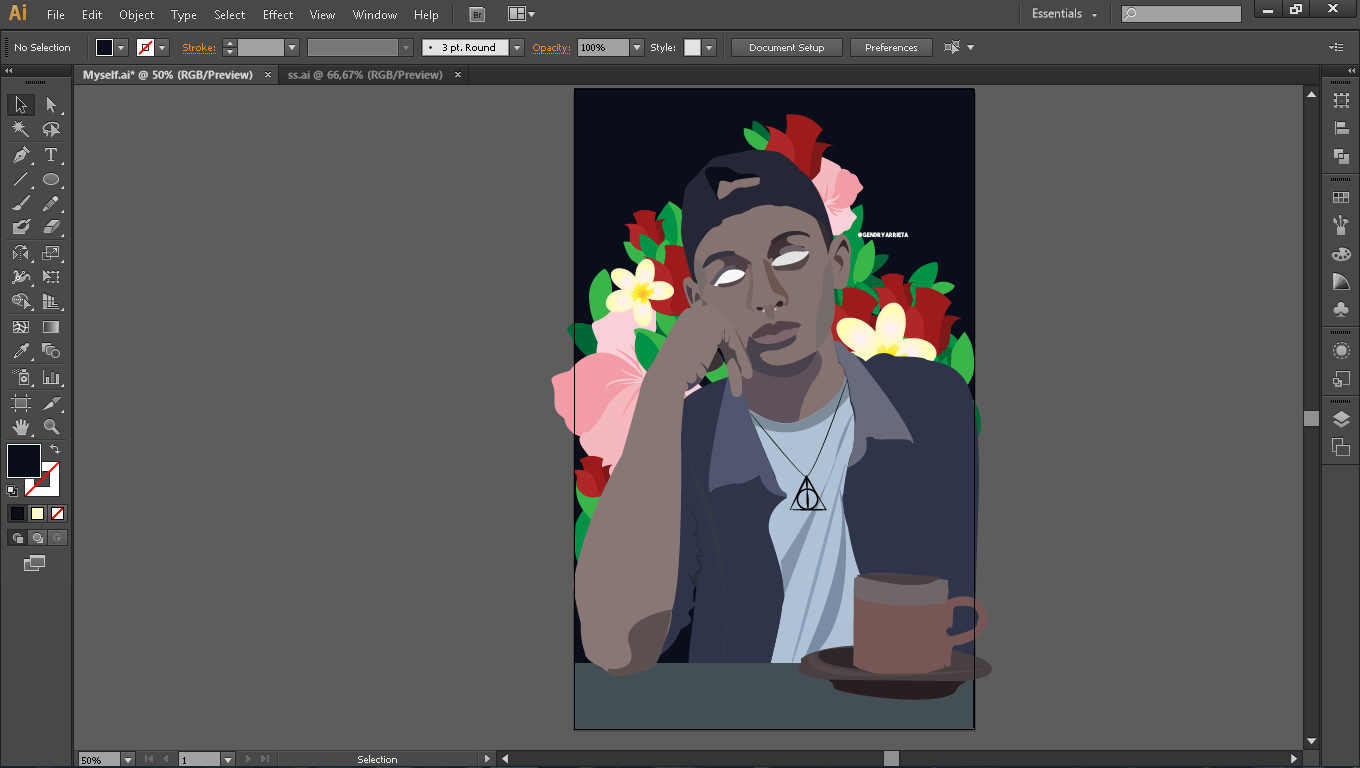Viewport: 1360px width, 768px height.
Task: Launch Adobe Bridge with Br button
Action: (x=478, y=14)
